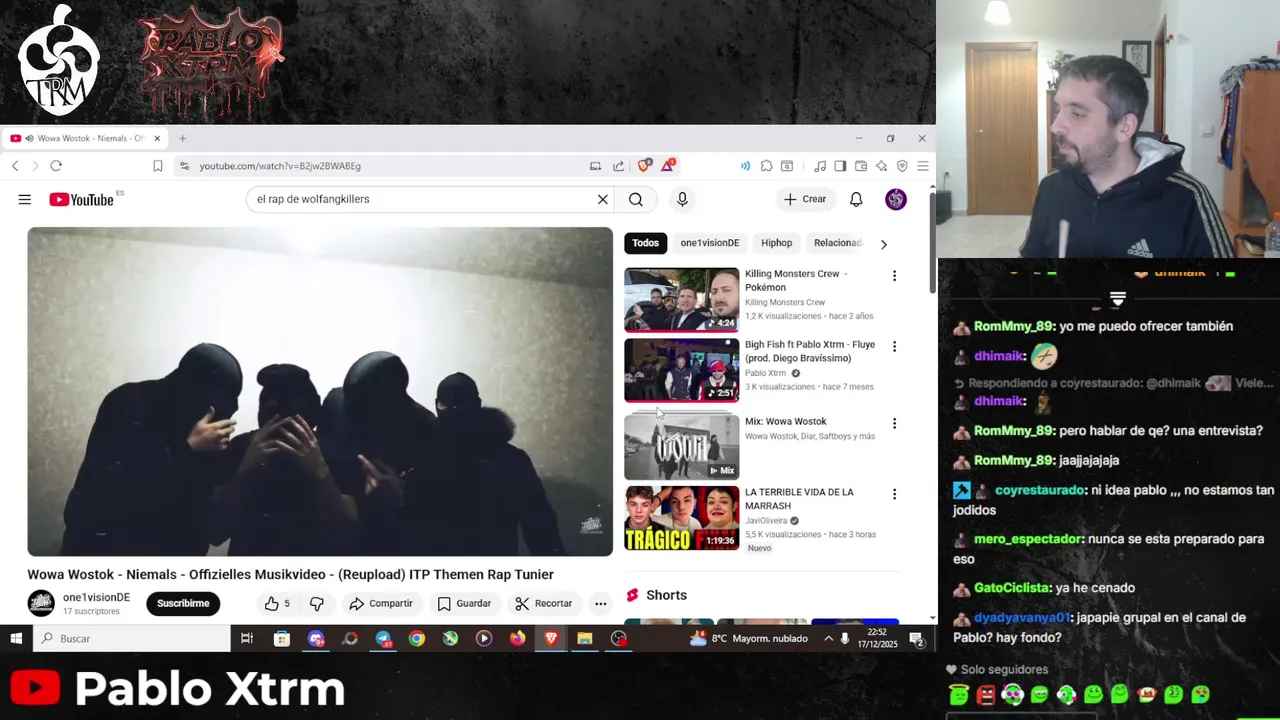The width and height of the screenshot is (1280, 720).
Task: Select the Todos filter chip
Action: (645, 243)
